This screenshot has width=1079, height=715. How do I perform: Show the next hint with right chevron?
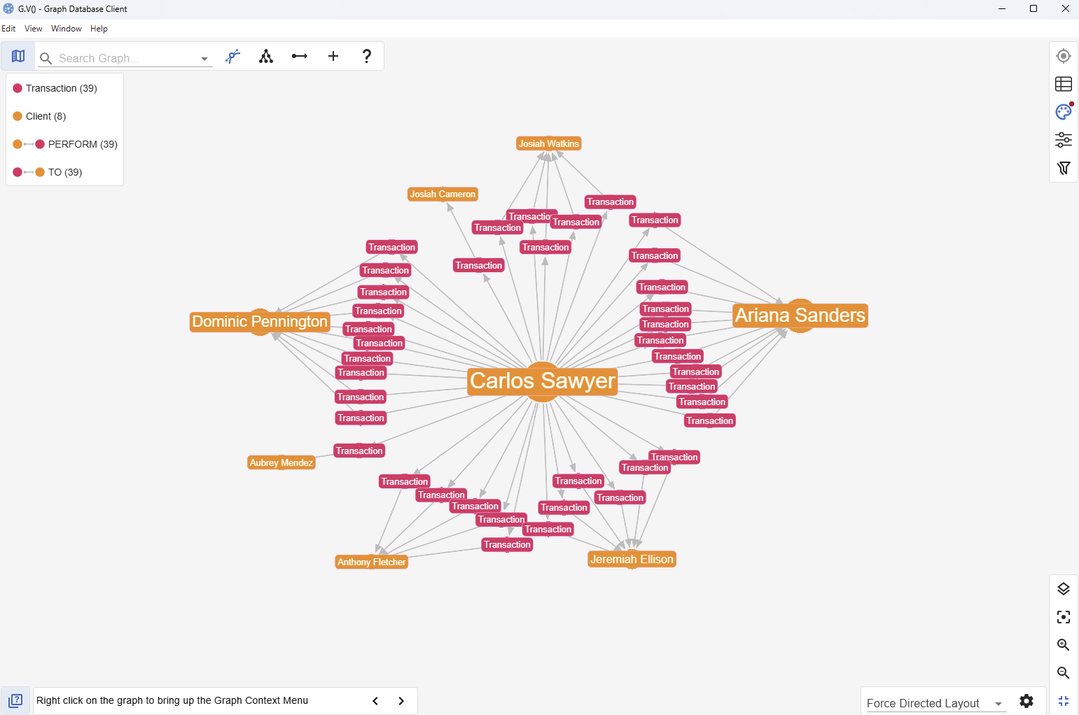point(401,701)
